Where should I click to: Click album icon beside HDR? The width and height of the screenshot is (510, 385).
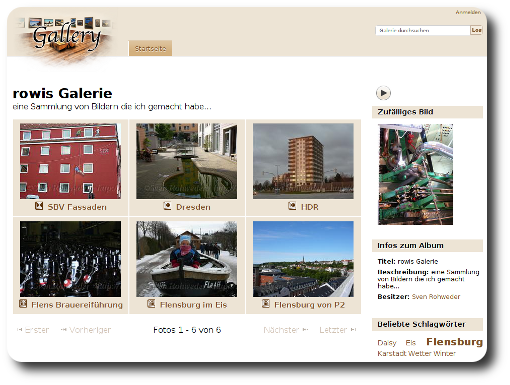tap(292, 206)
